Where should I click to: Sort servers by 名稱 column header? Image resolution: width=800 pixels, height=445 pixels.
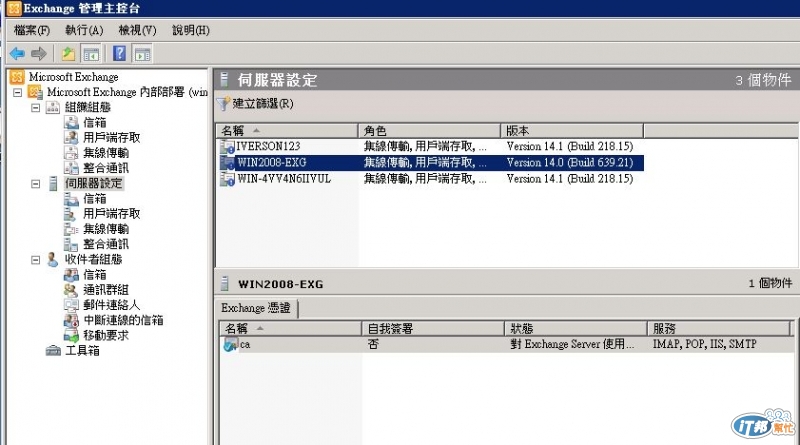coord(287,131)
